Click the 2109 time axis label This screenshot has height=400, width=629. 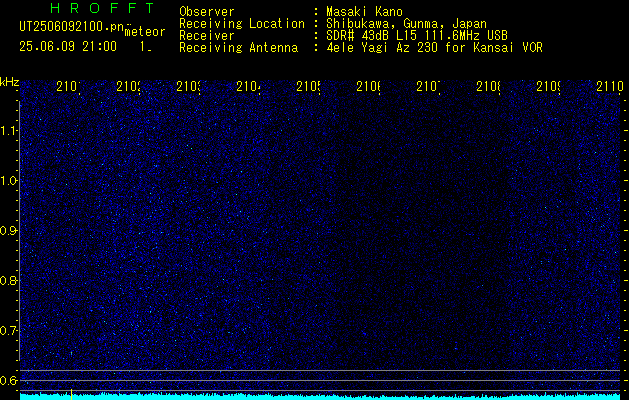click(549, 87)
